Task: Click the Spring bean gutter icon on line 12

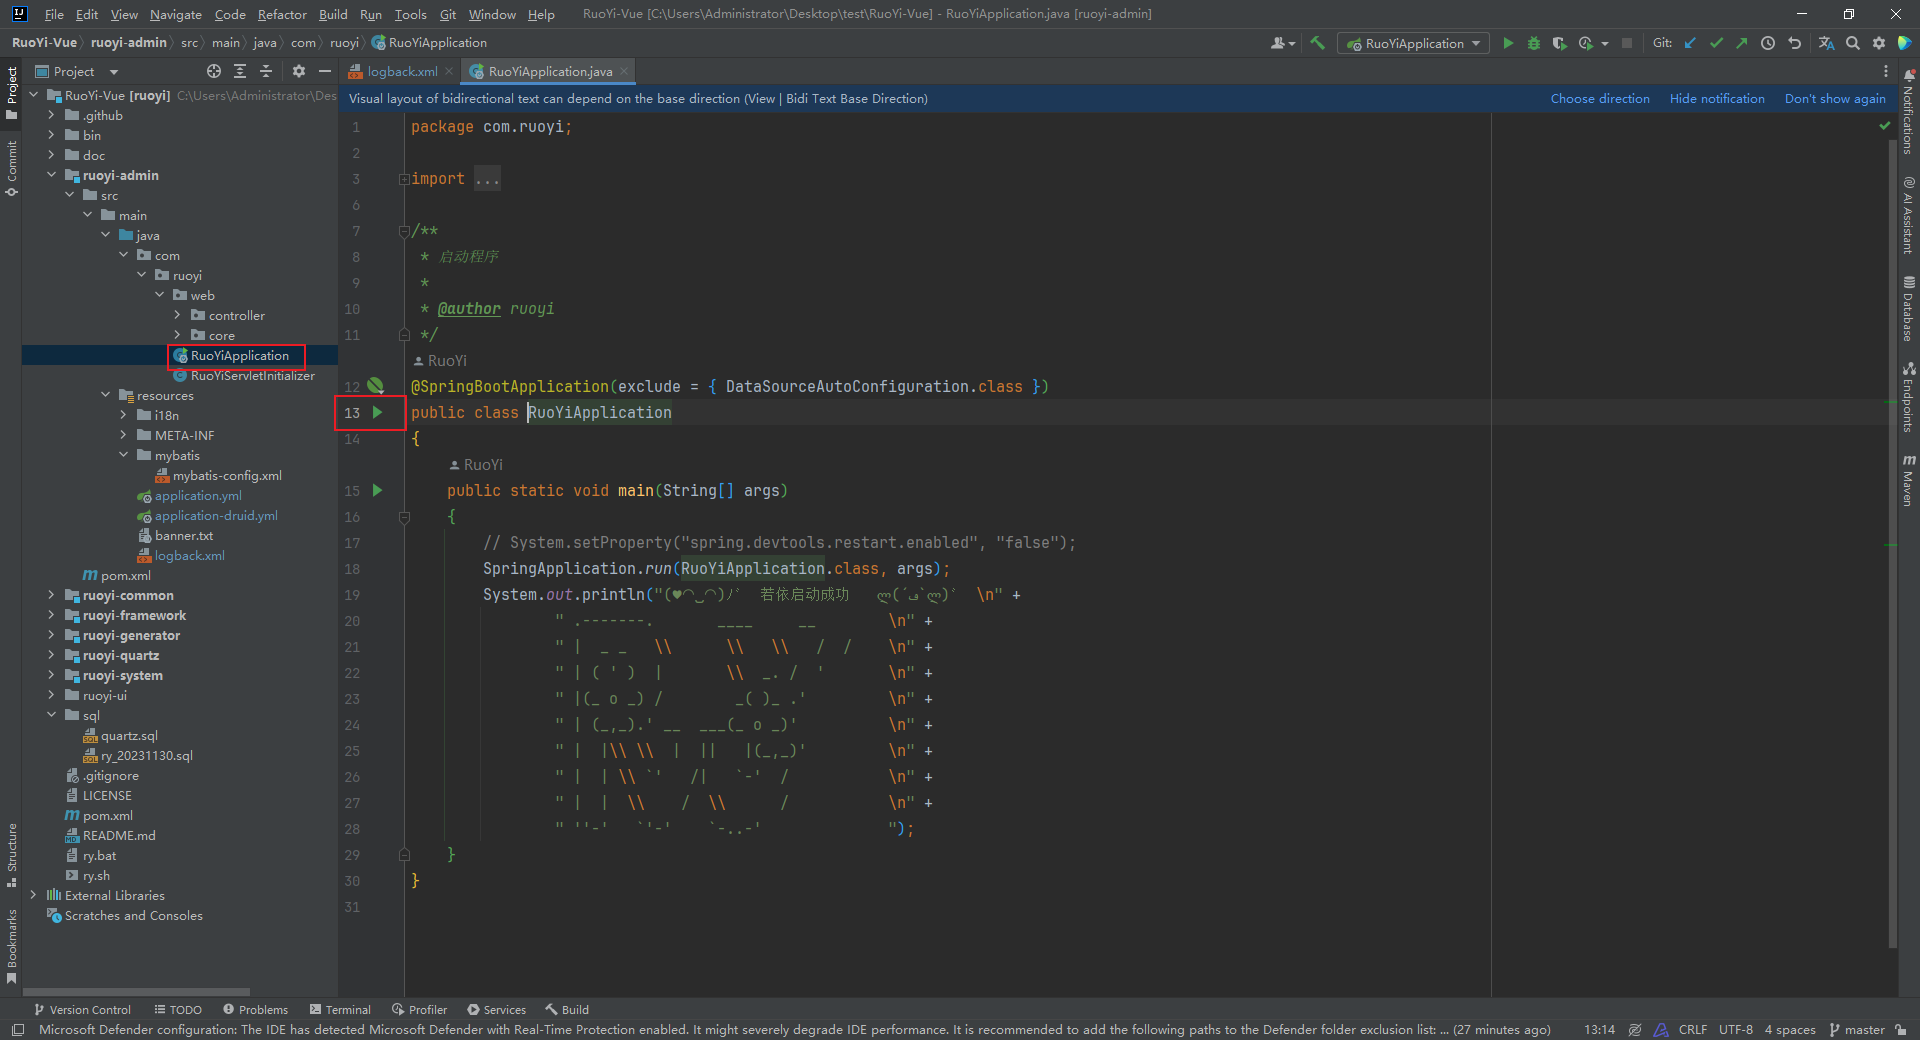Action: coord(376,386)
